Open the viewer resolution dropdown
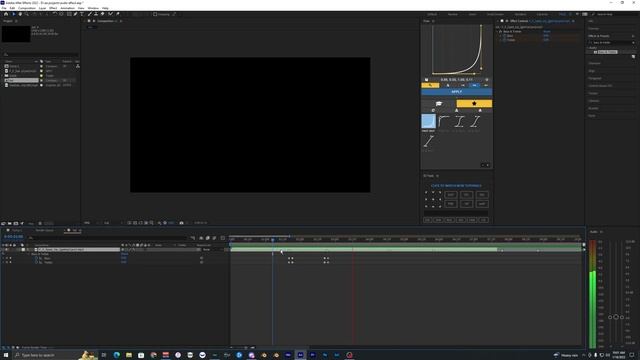This screenshot has height=360, width=640. (x=107, y=223)
